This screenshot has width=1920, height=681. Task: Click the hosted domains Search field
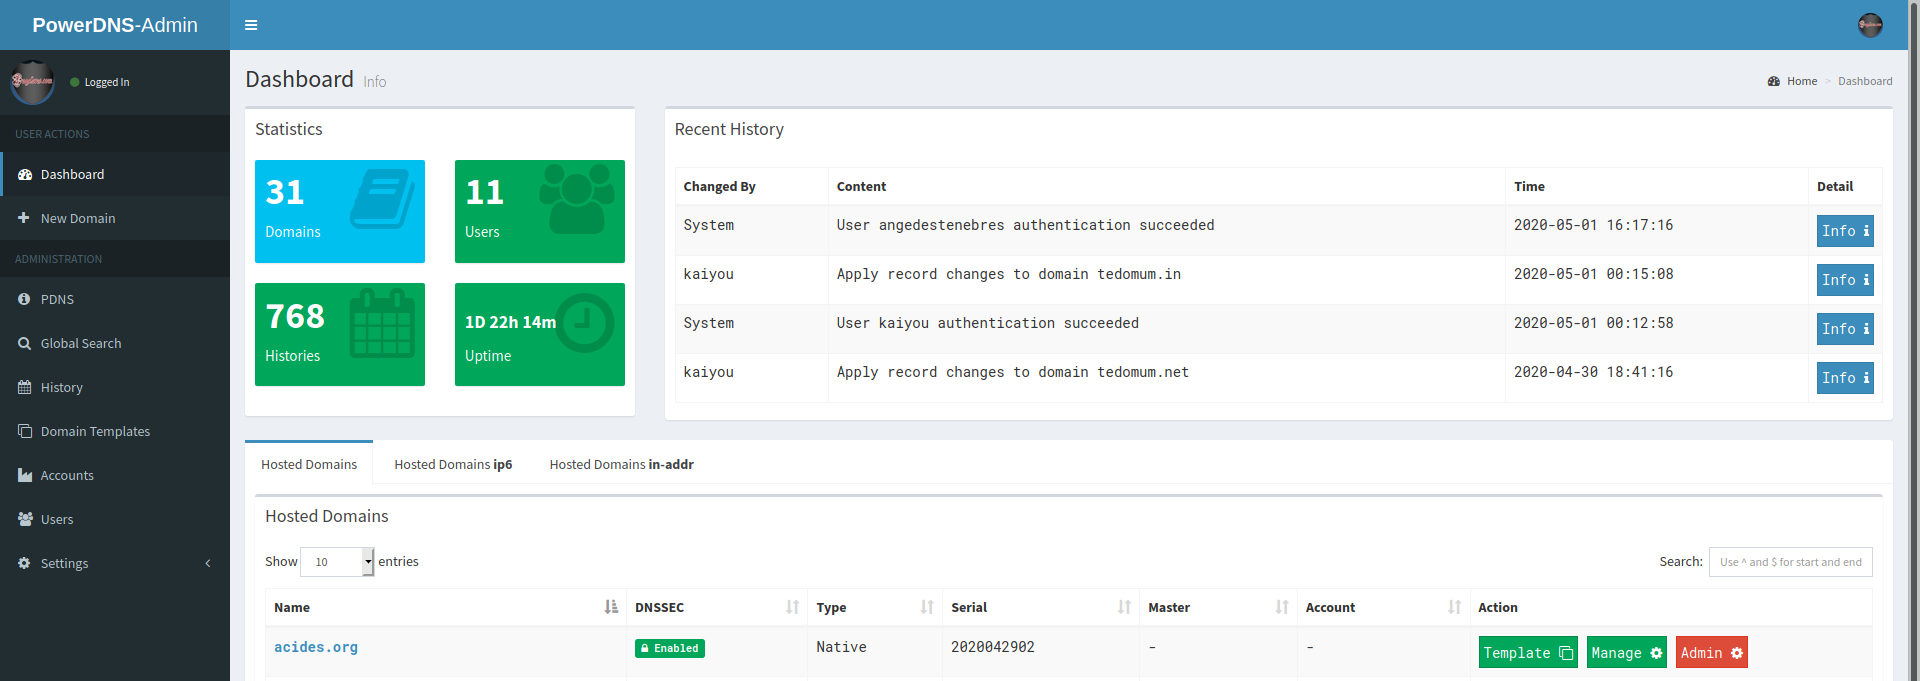click(x=1790, y=562)
